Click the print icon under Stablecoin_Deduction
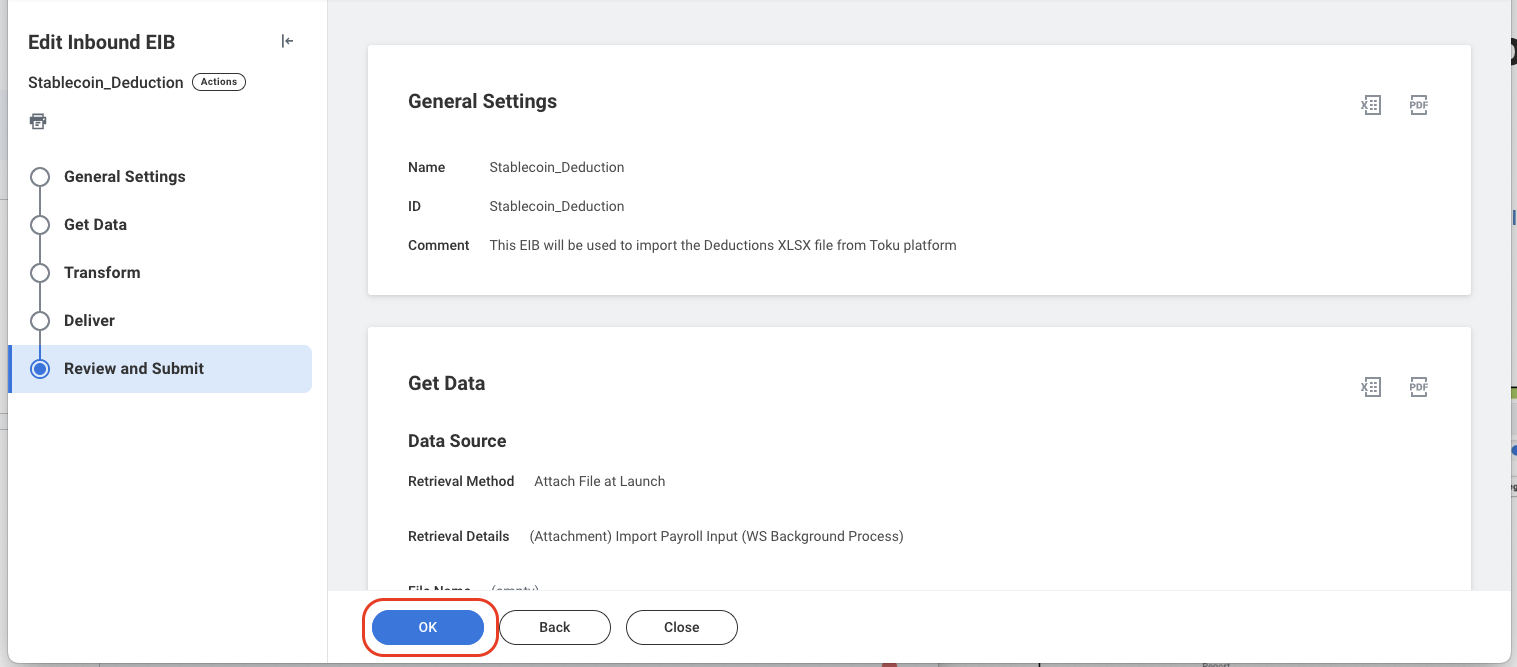Viewport: 1517px width, 667px height. tap(38, 121)
